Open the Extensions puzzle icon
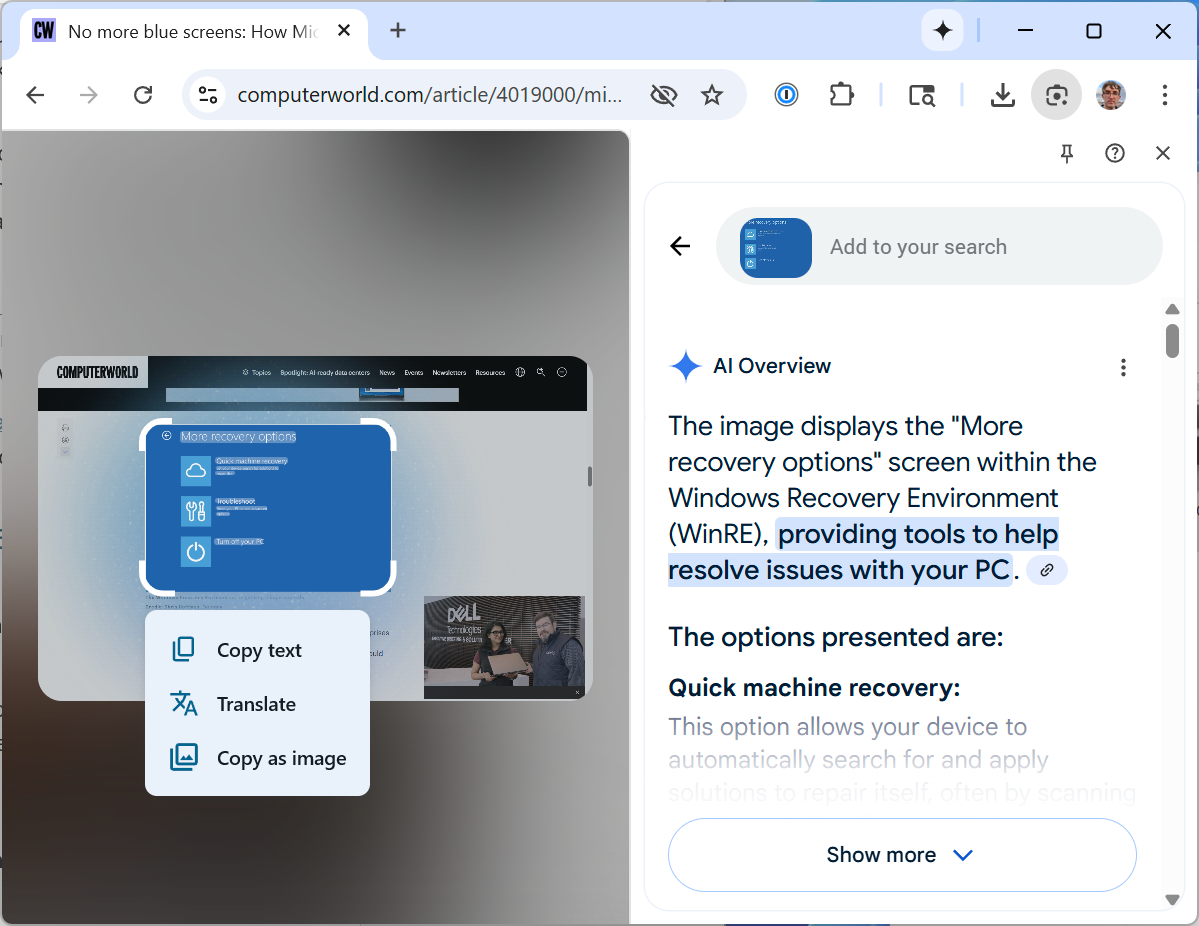Viewport: 1199px width, 926px height. coord(842,95)
